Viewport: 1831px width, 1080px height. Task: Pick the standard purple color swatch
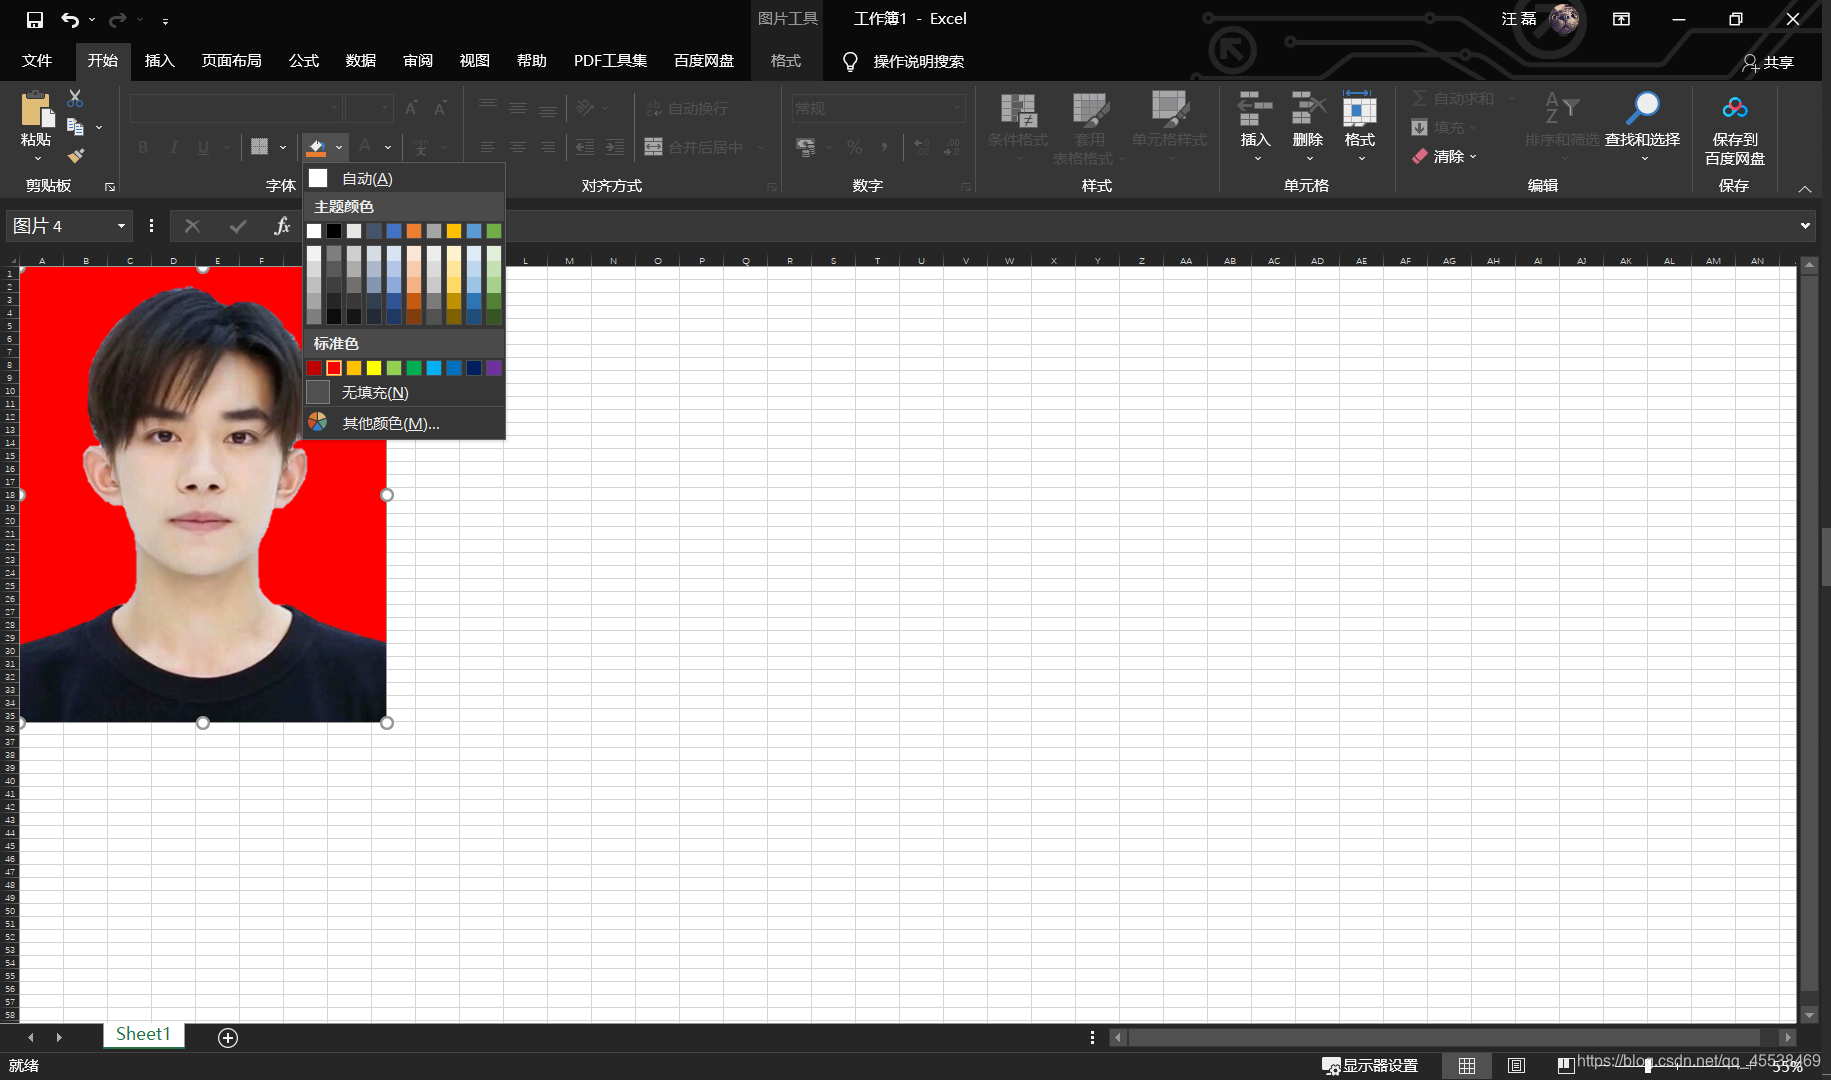pos(494,368)
